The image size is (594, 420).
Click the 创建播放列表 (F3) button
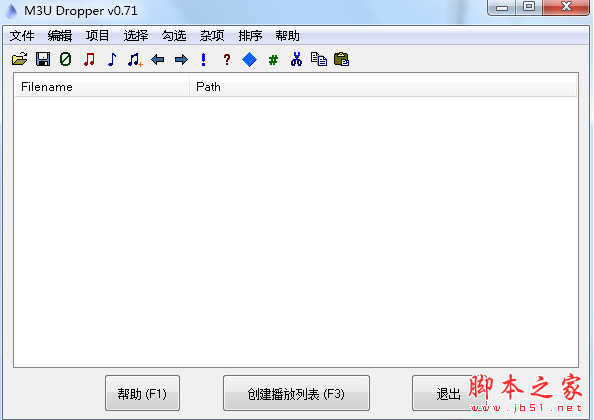pyautogui.click(x=296, y=393)
